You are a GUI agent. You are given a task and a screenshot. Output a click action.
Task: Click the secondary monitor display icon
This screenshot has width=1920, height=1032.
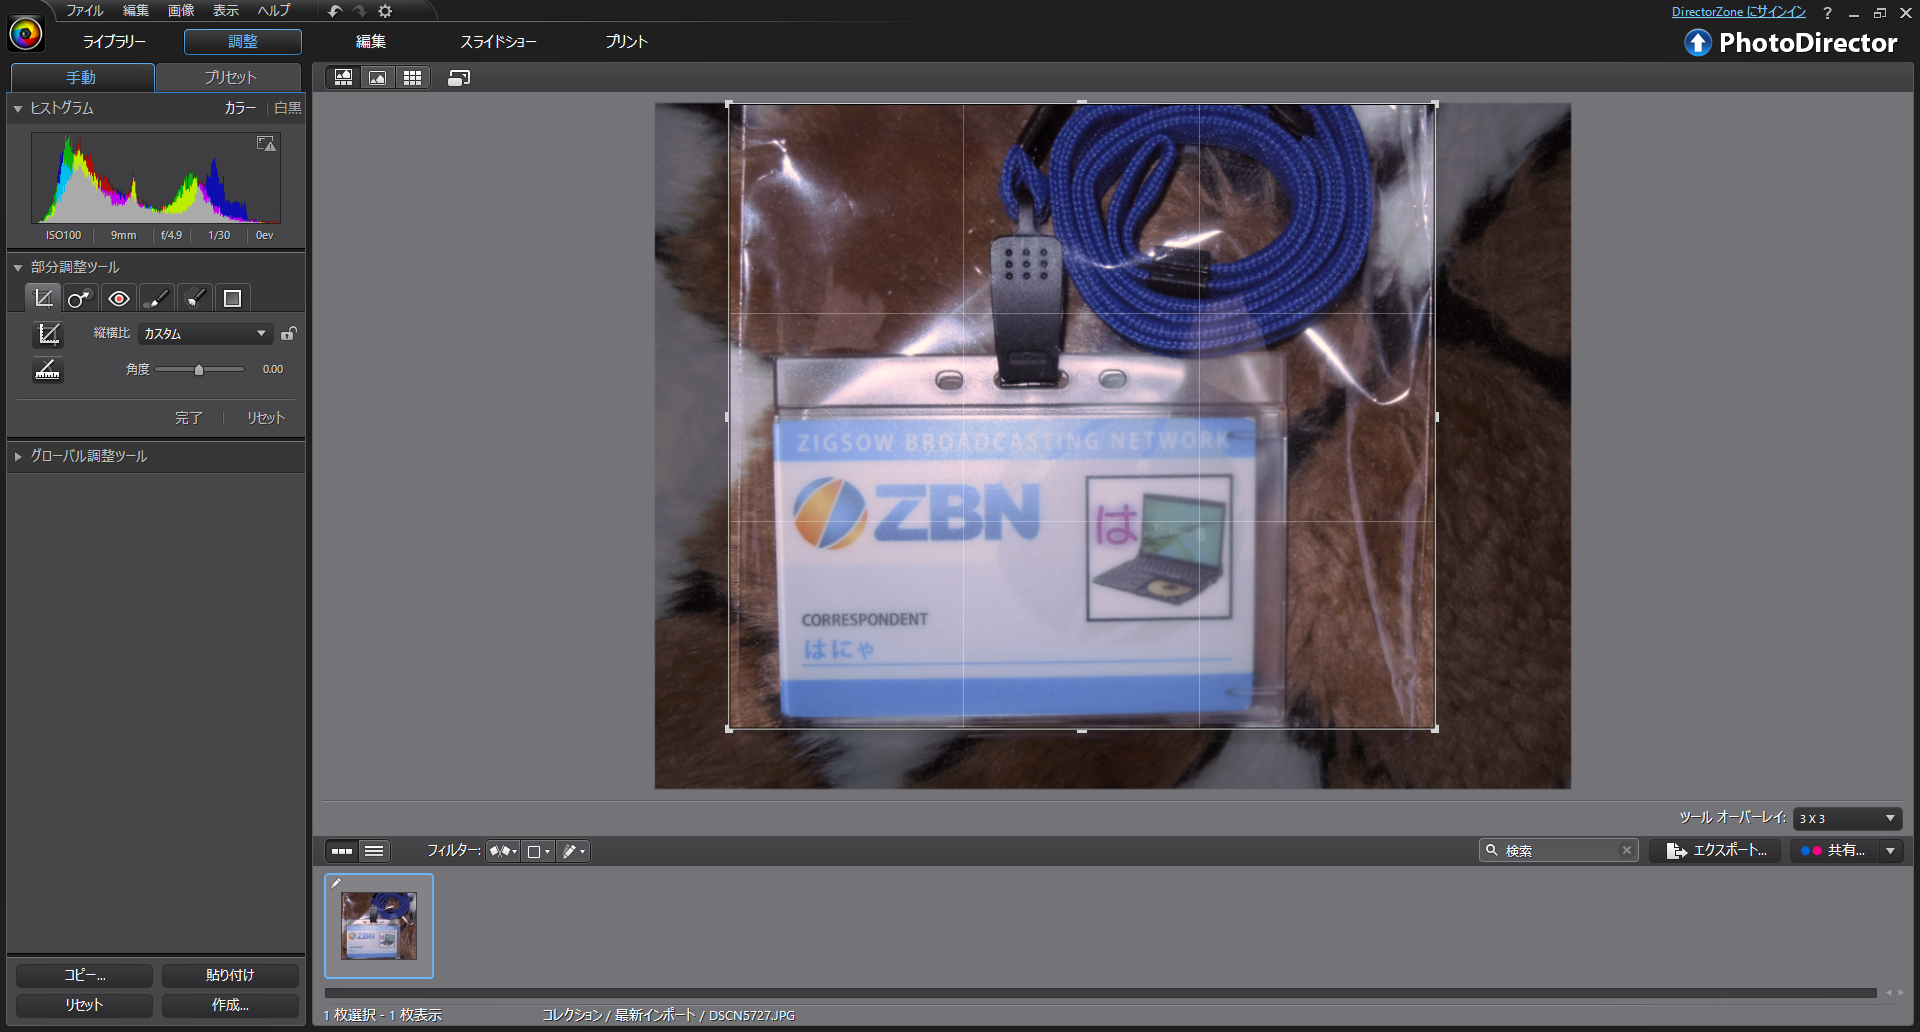[x=459, y=78]
